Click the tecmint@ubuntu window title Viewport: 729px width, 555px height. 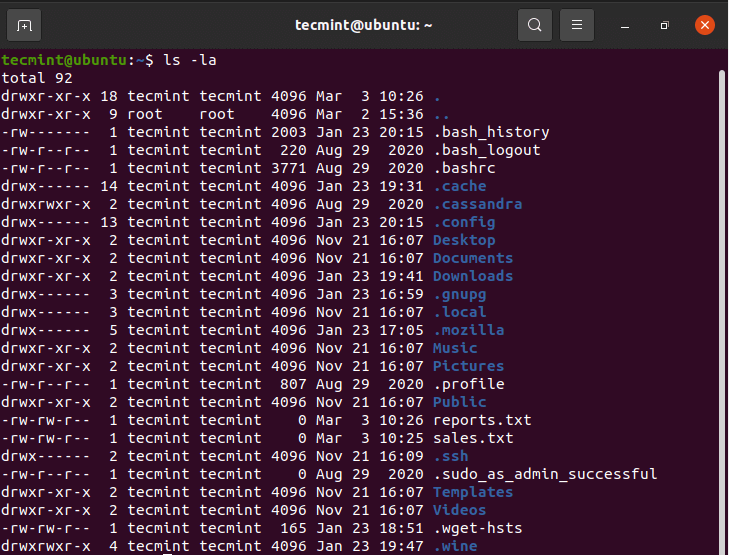(364, 24)
